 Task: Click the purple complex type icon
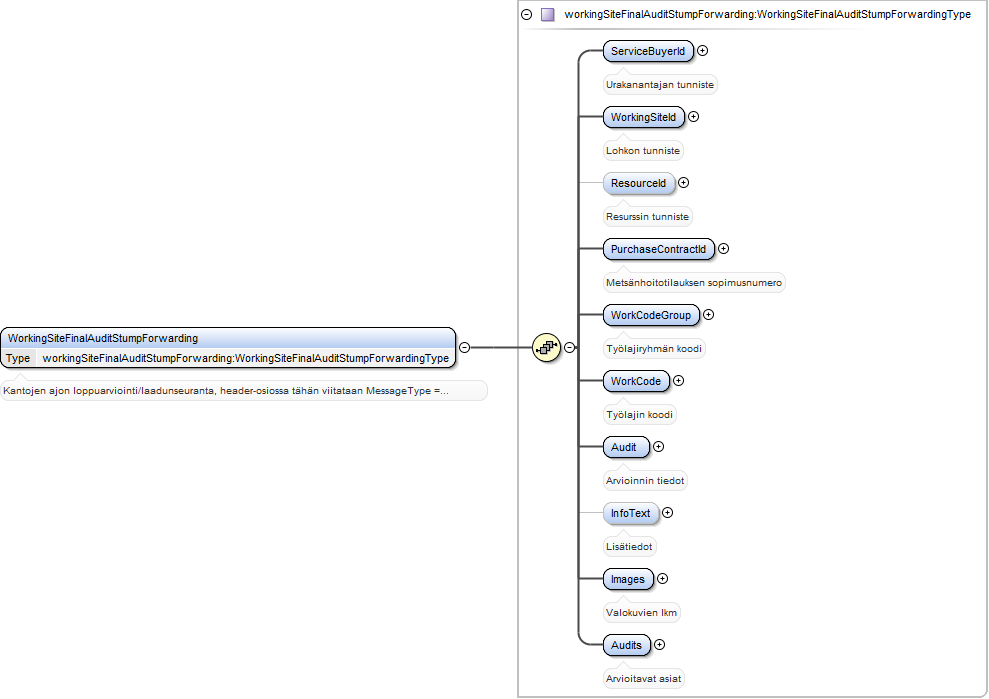547,15
